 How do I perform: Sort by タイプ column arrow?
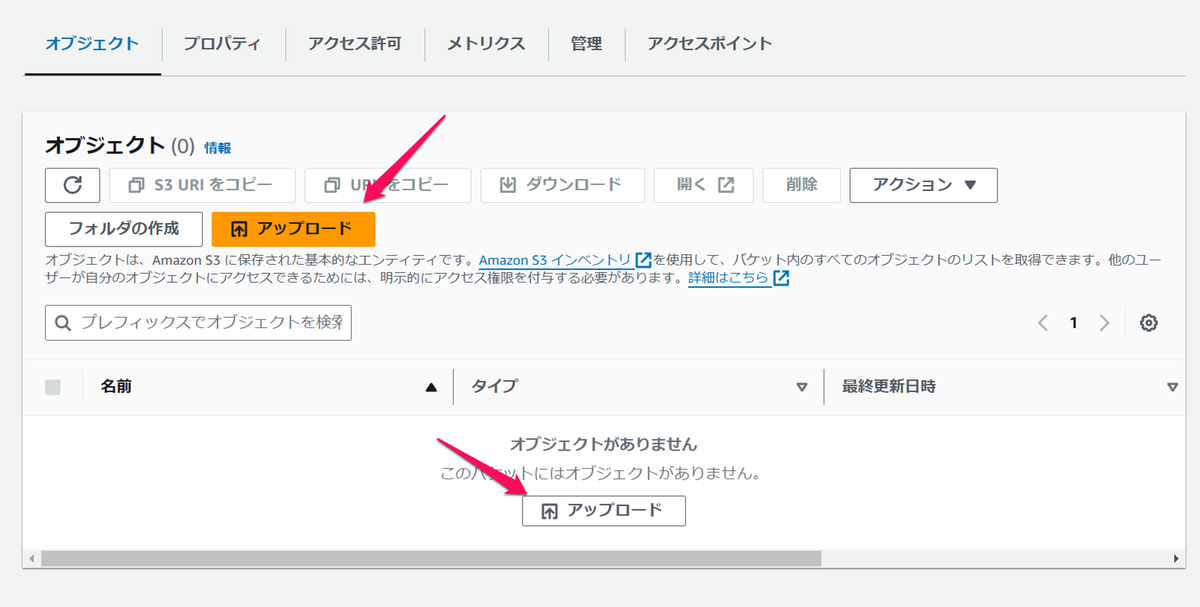pyautogui.click(x=801, y=387)
